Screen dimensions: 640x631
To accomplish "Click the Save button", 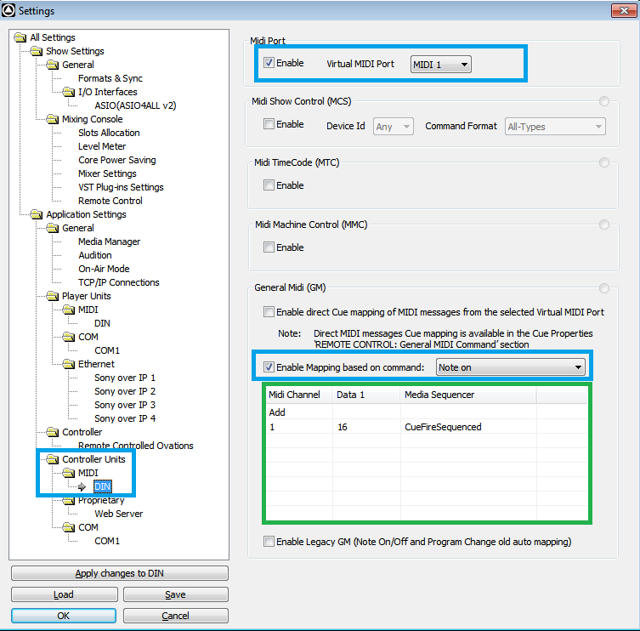I will 176,595.
